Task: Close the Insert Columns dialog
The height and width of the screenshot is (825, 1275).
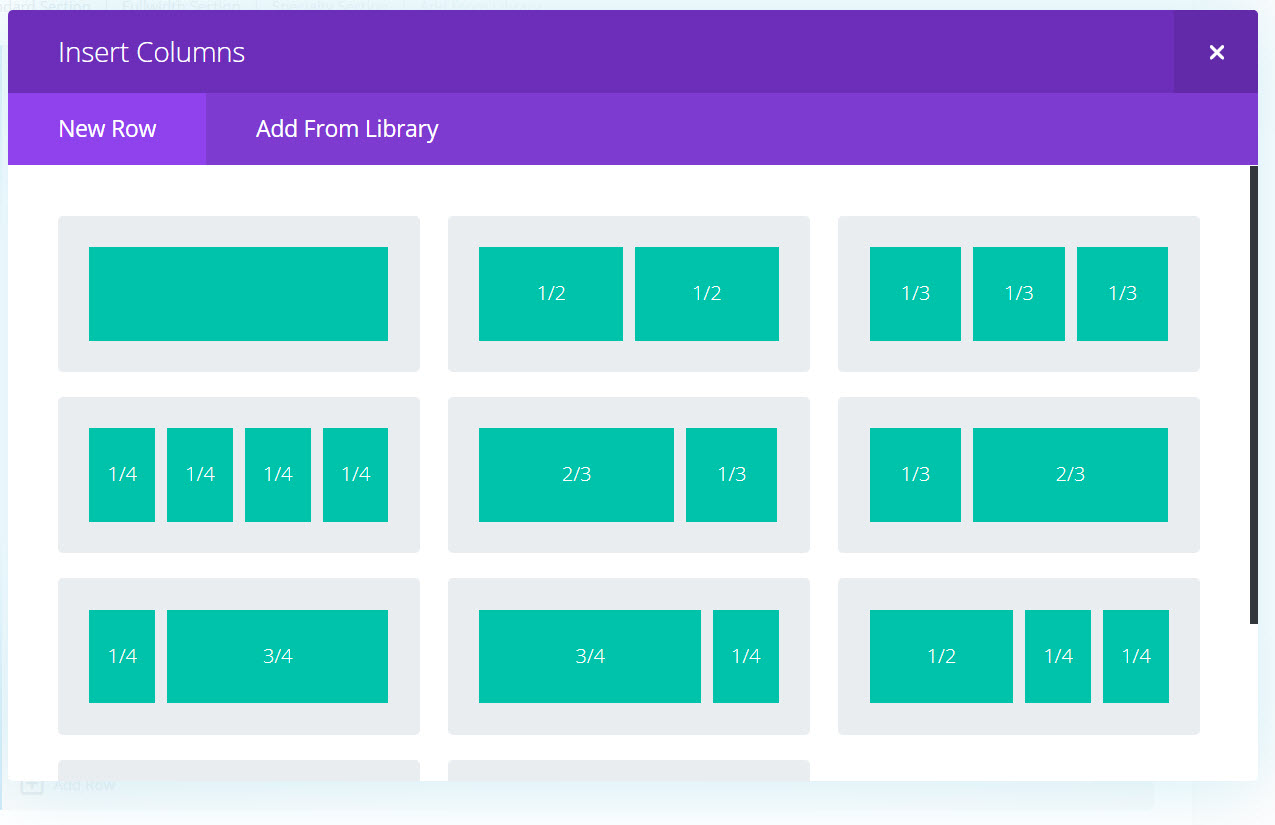Action: pos(1216,52)
